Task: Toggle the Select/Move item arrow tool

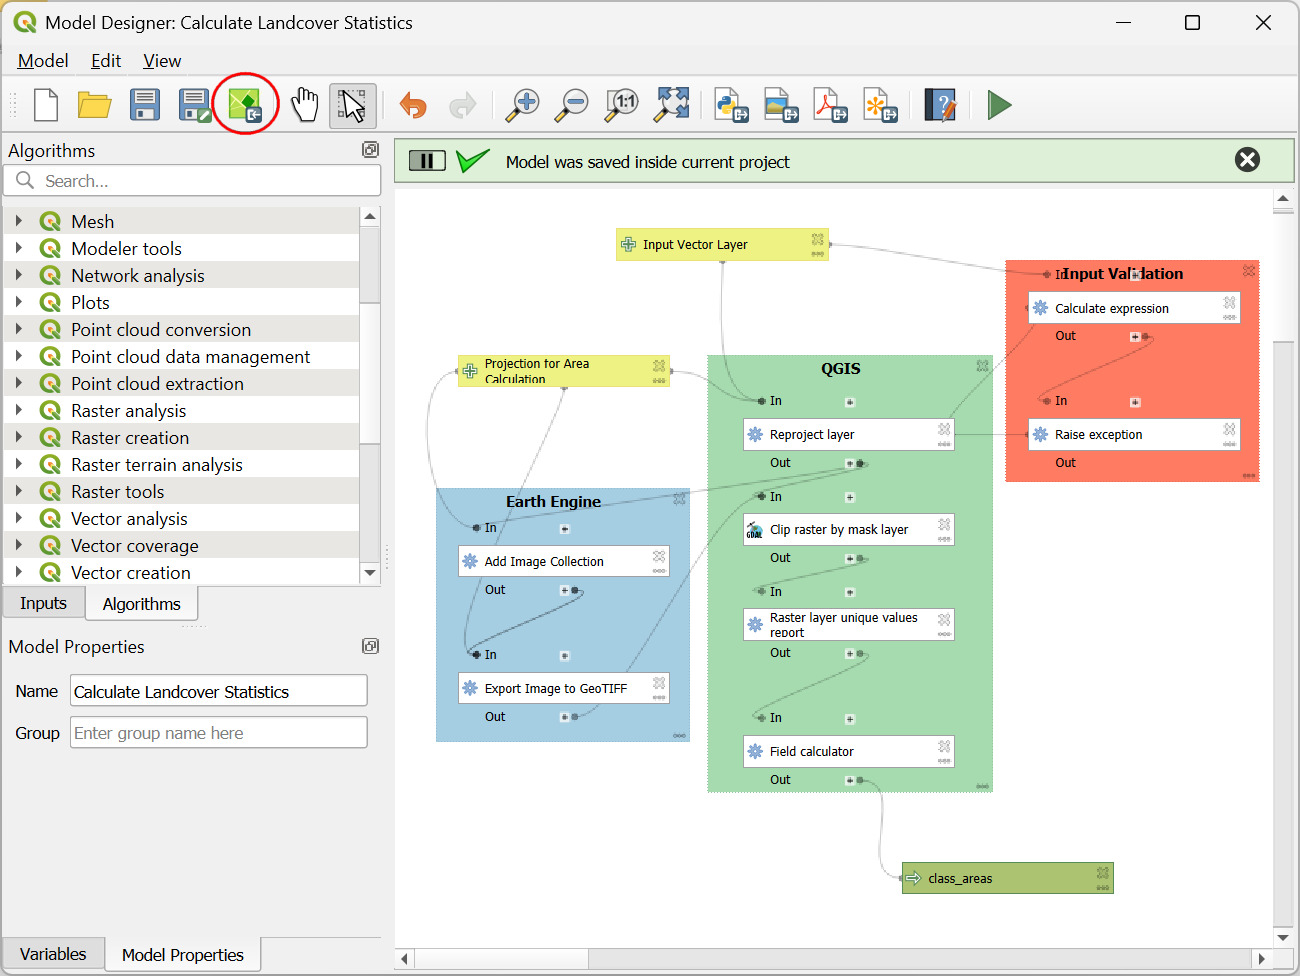Action: coord(352,105)
